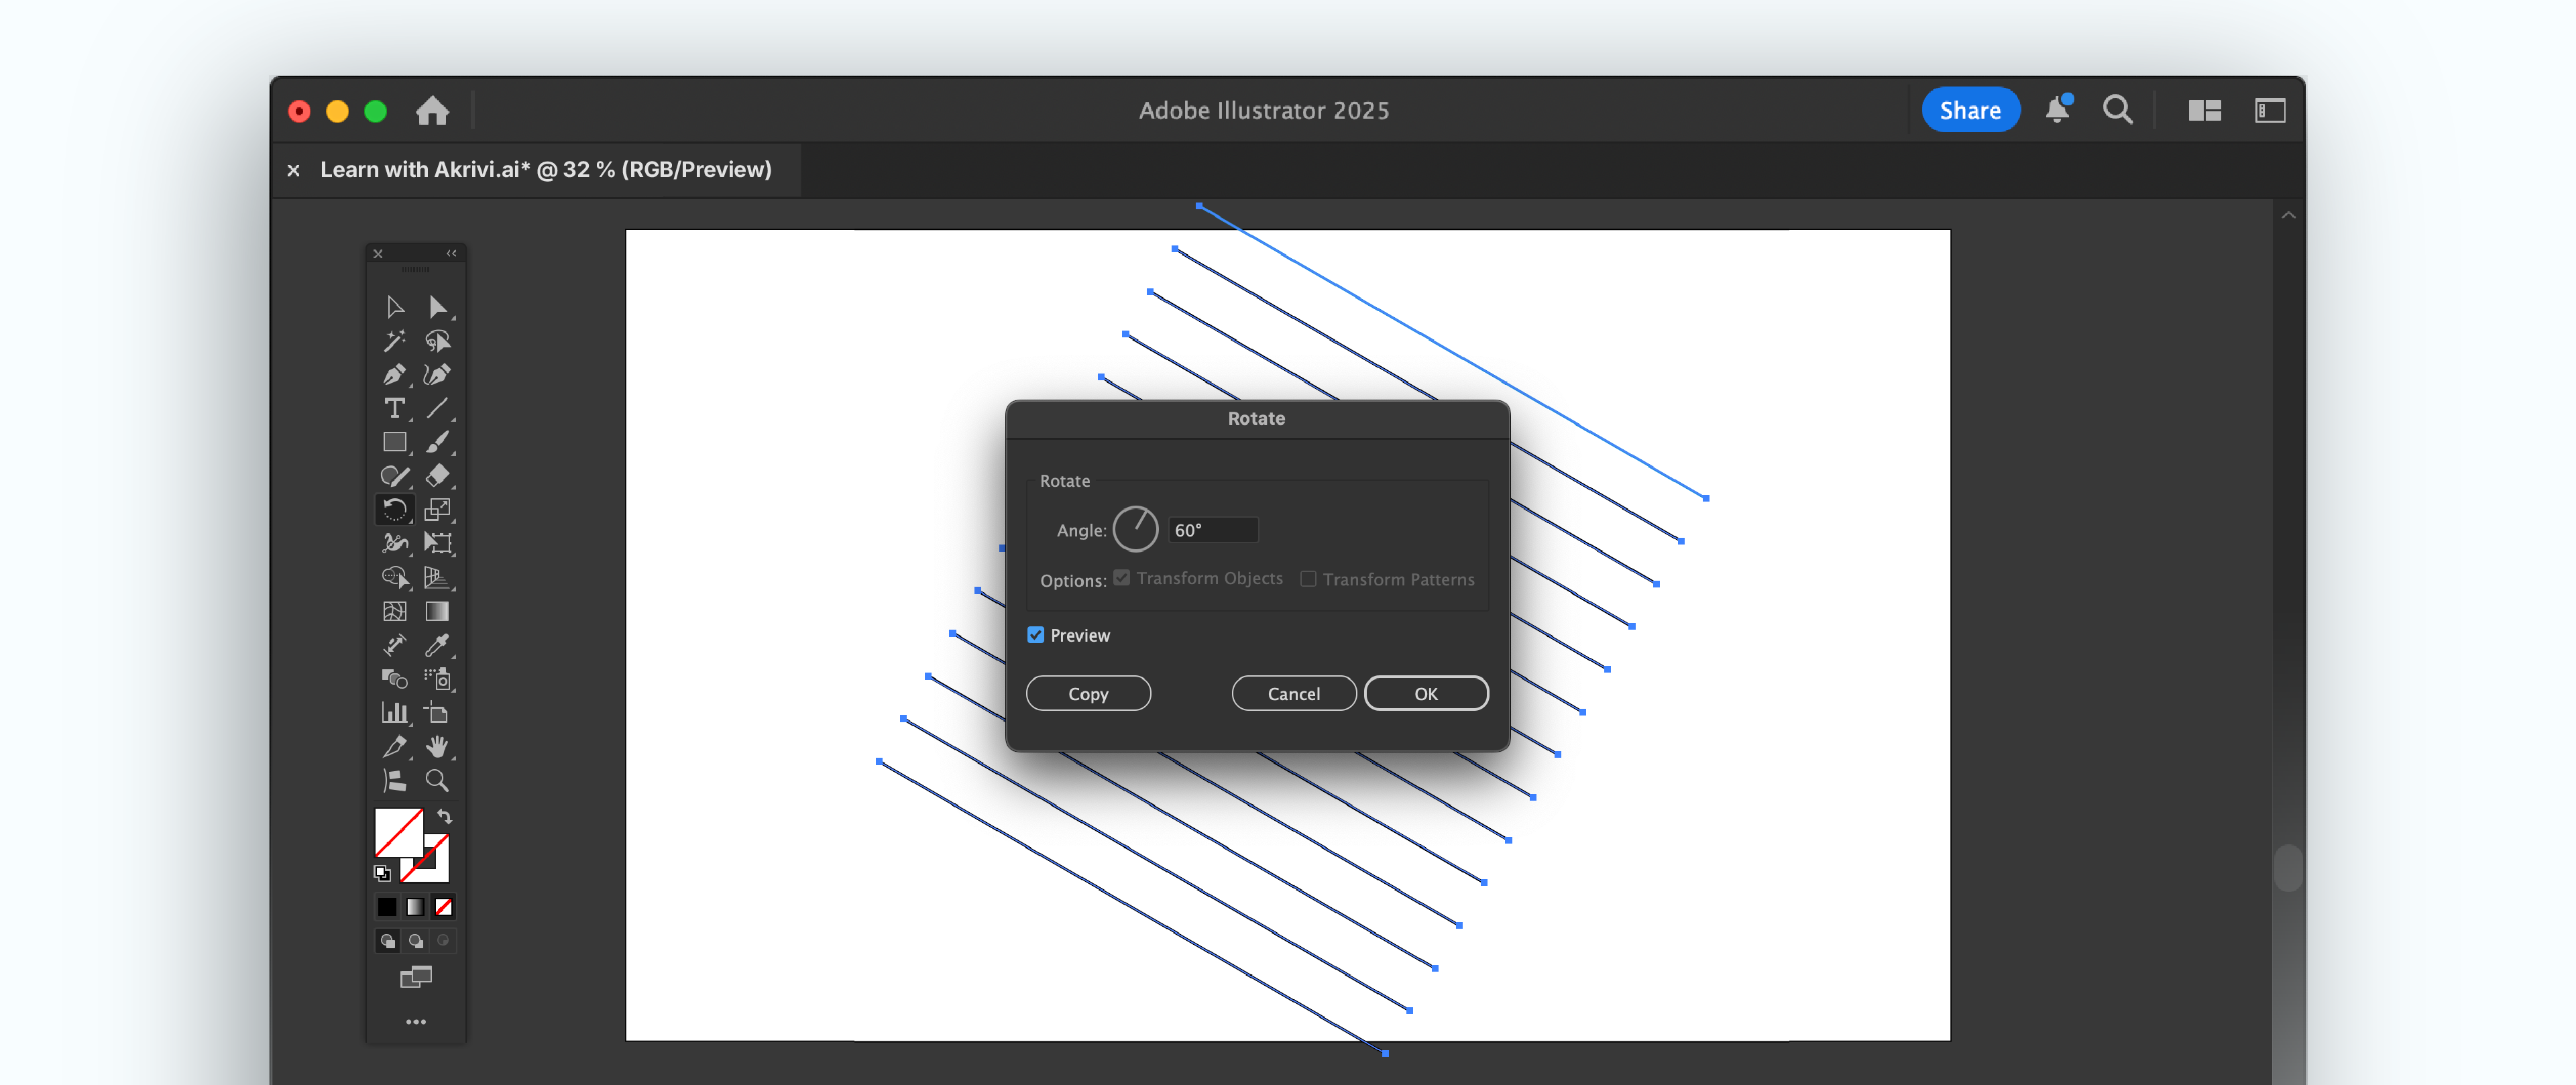Screen dimensions: 2576x1085
Task: Open Edit Toolbar three-dots button
Action: coord(416,1021)
